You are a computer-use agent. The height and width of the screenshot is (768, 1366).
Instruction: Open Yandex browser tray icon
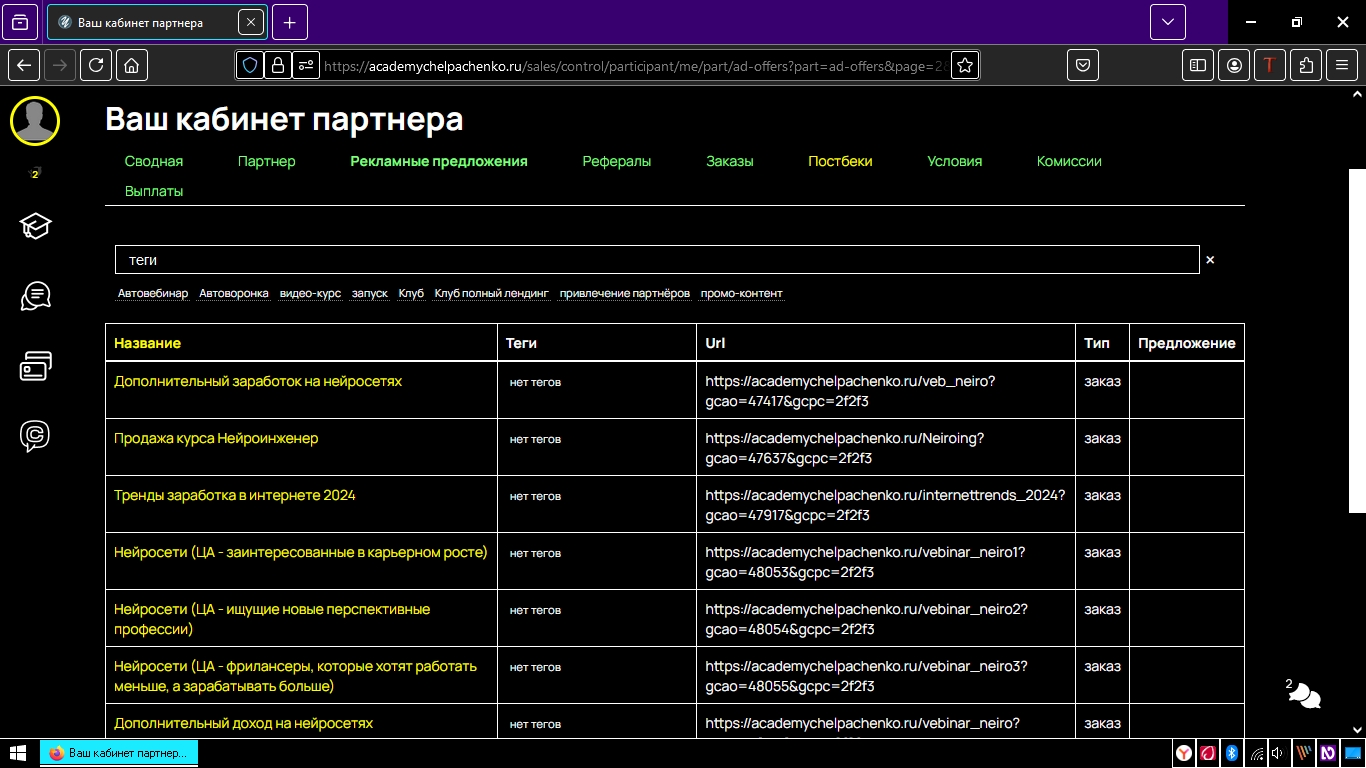pos(1184,753)
